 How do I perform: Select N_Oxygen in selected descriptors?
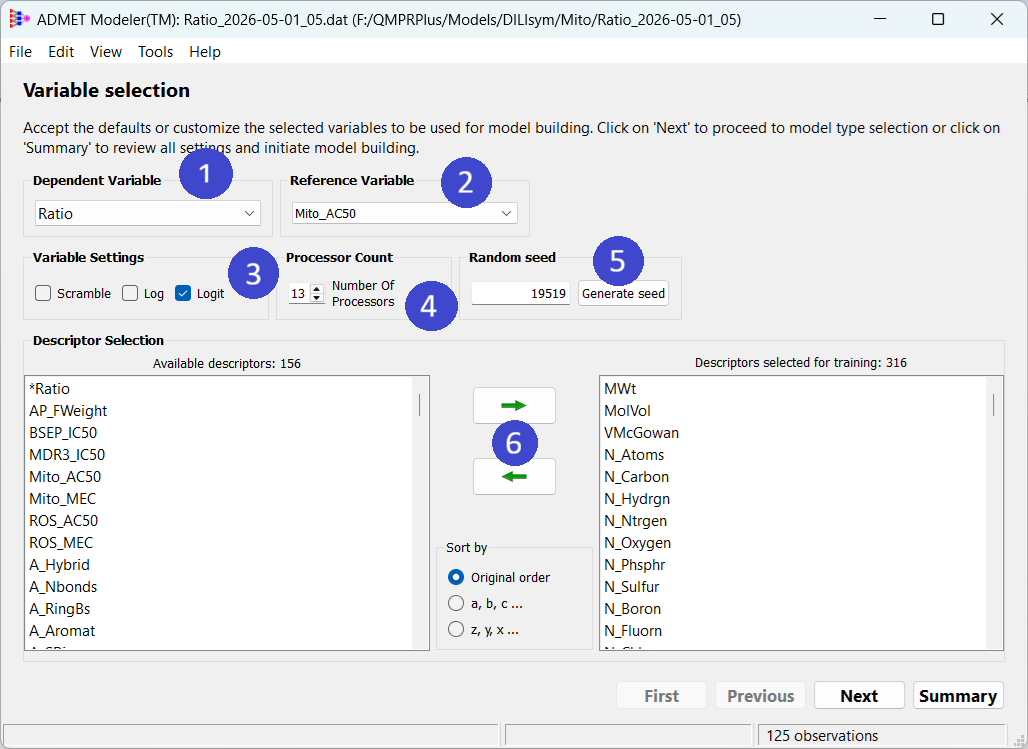637,543
